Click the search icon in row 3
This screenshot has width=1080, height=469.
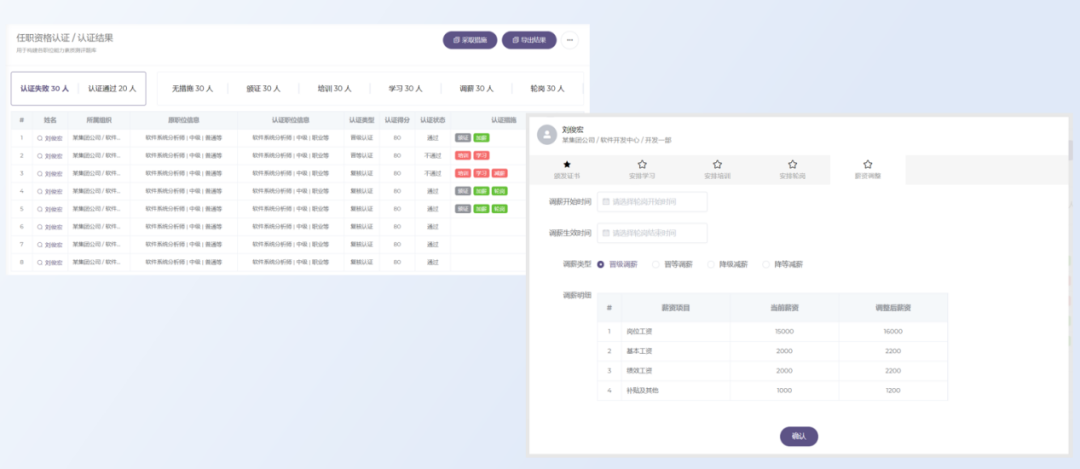click(x=40, y=174)
